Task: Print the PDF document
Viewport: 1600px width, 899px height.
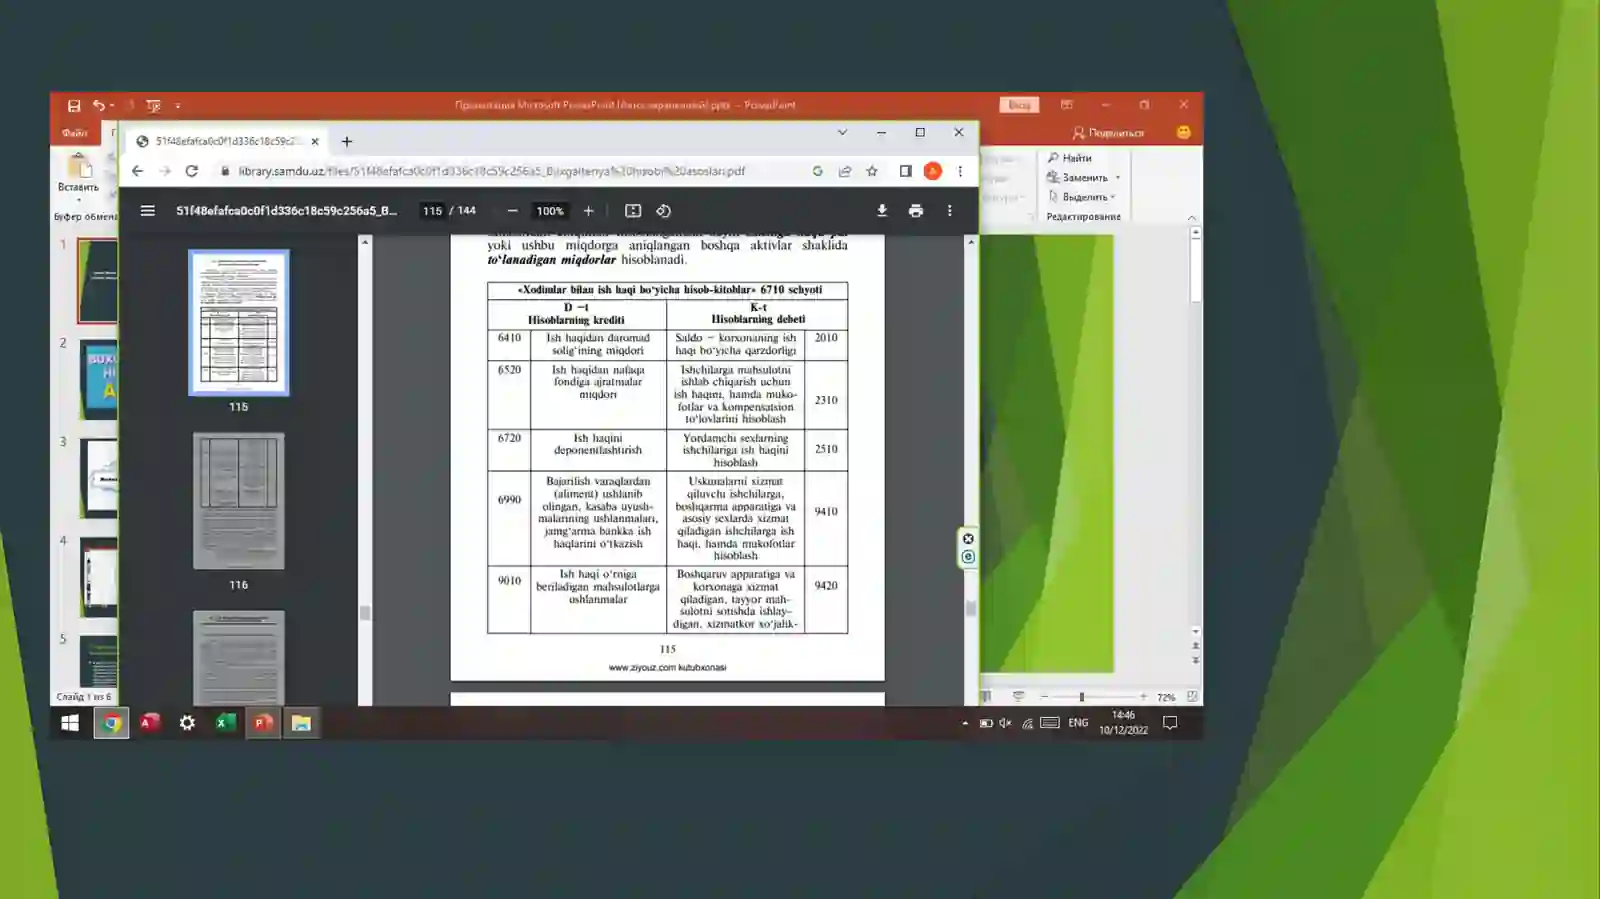Action: coord(916,211)
